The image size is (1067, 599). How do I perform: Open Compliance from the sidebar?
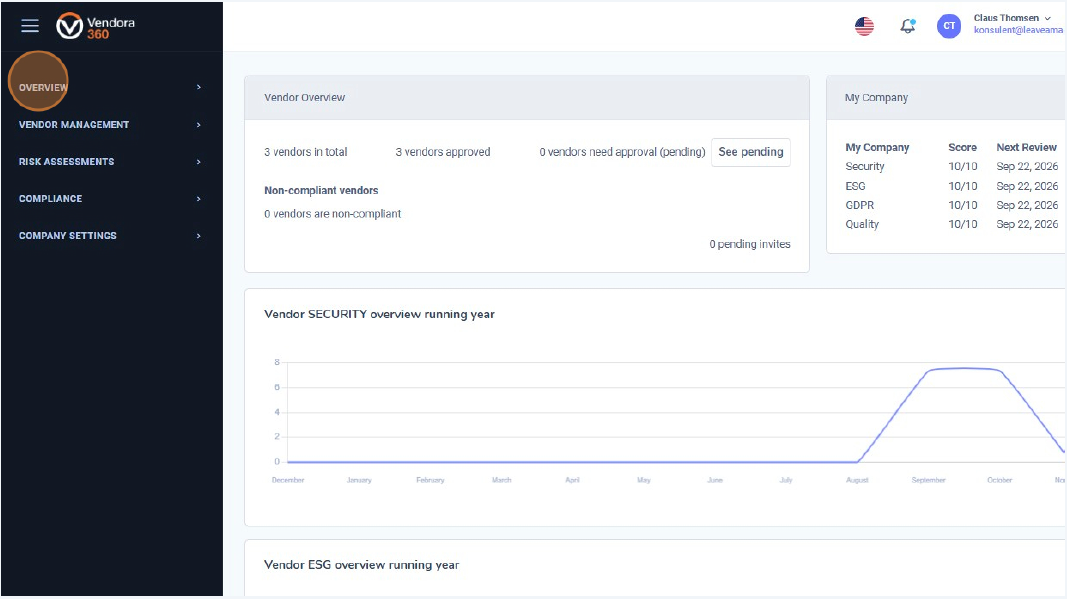tap(50, 198)
